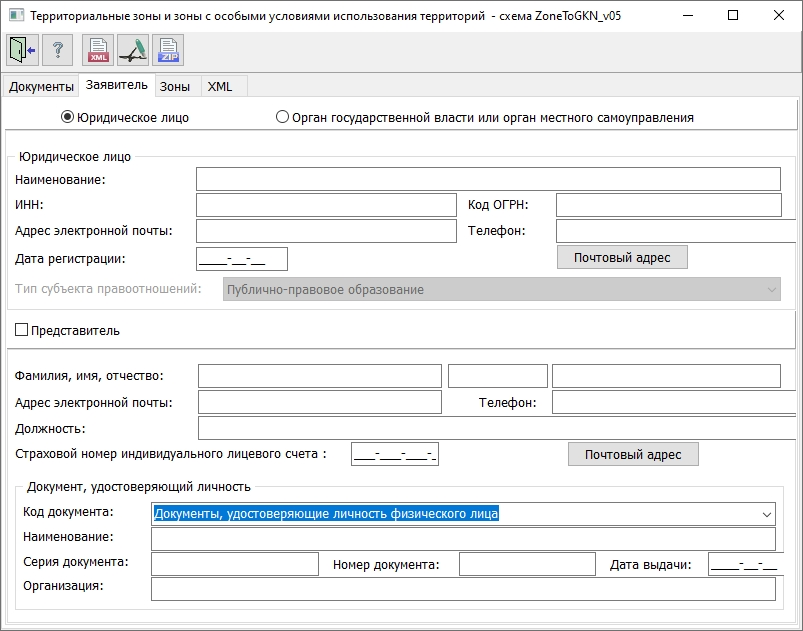Click the ZIP archive toolbar icon

(x=168, y=50)
